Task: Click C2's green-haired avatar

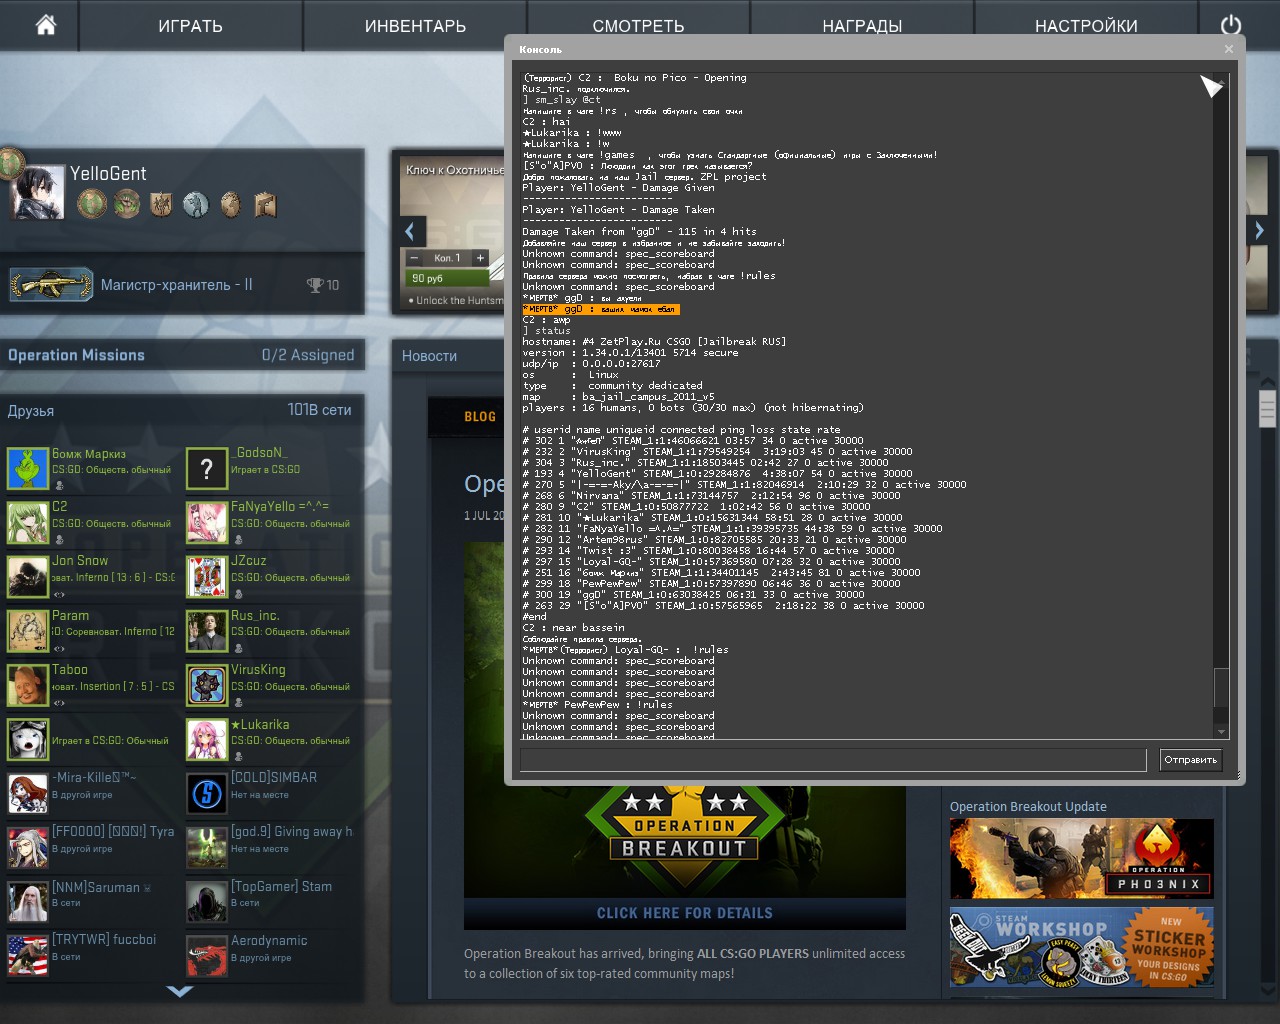Action: (27, 522)
